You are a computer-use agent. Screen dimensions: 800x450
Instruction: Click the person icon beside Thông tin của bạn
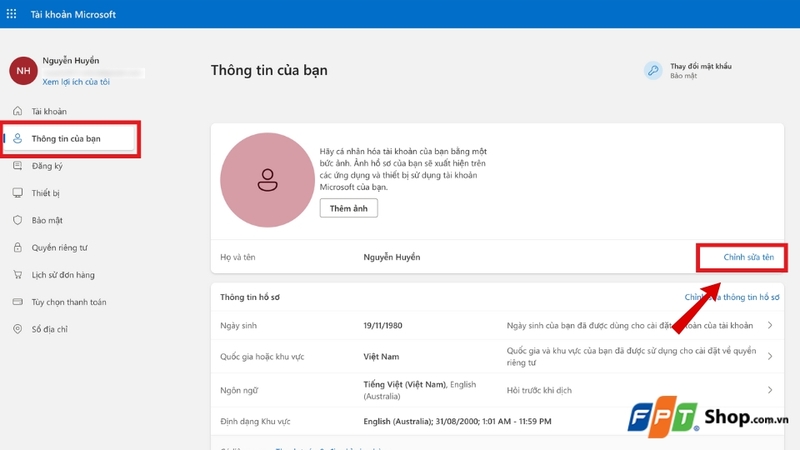(x=17, y=138)
